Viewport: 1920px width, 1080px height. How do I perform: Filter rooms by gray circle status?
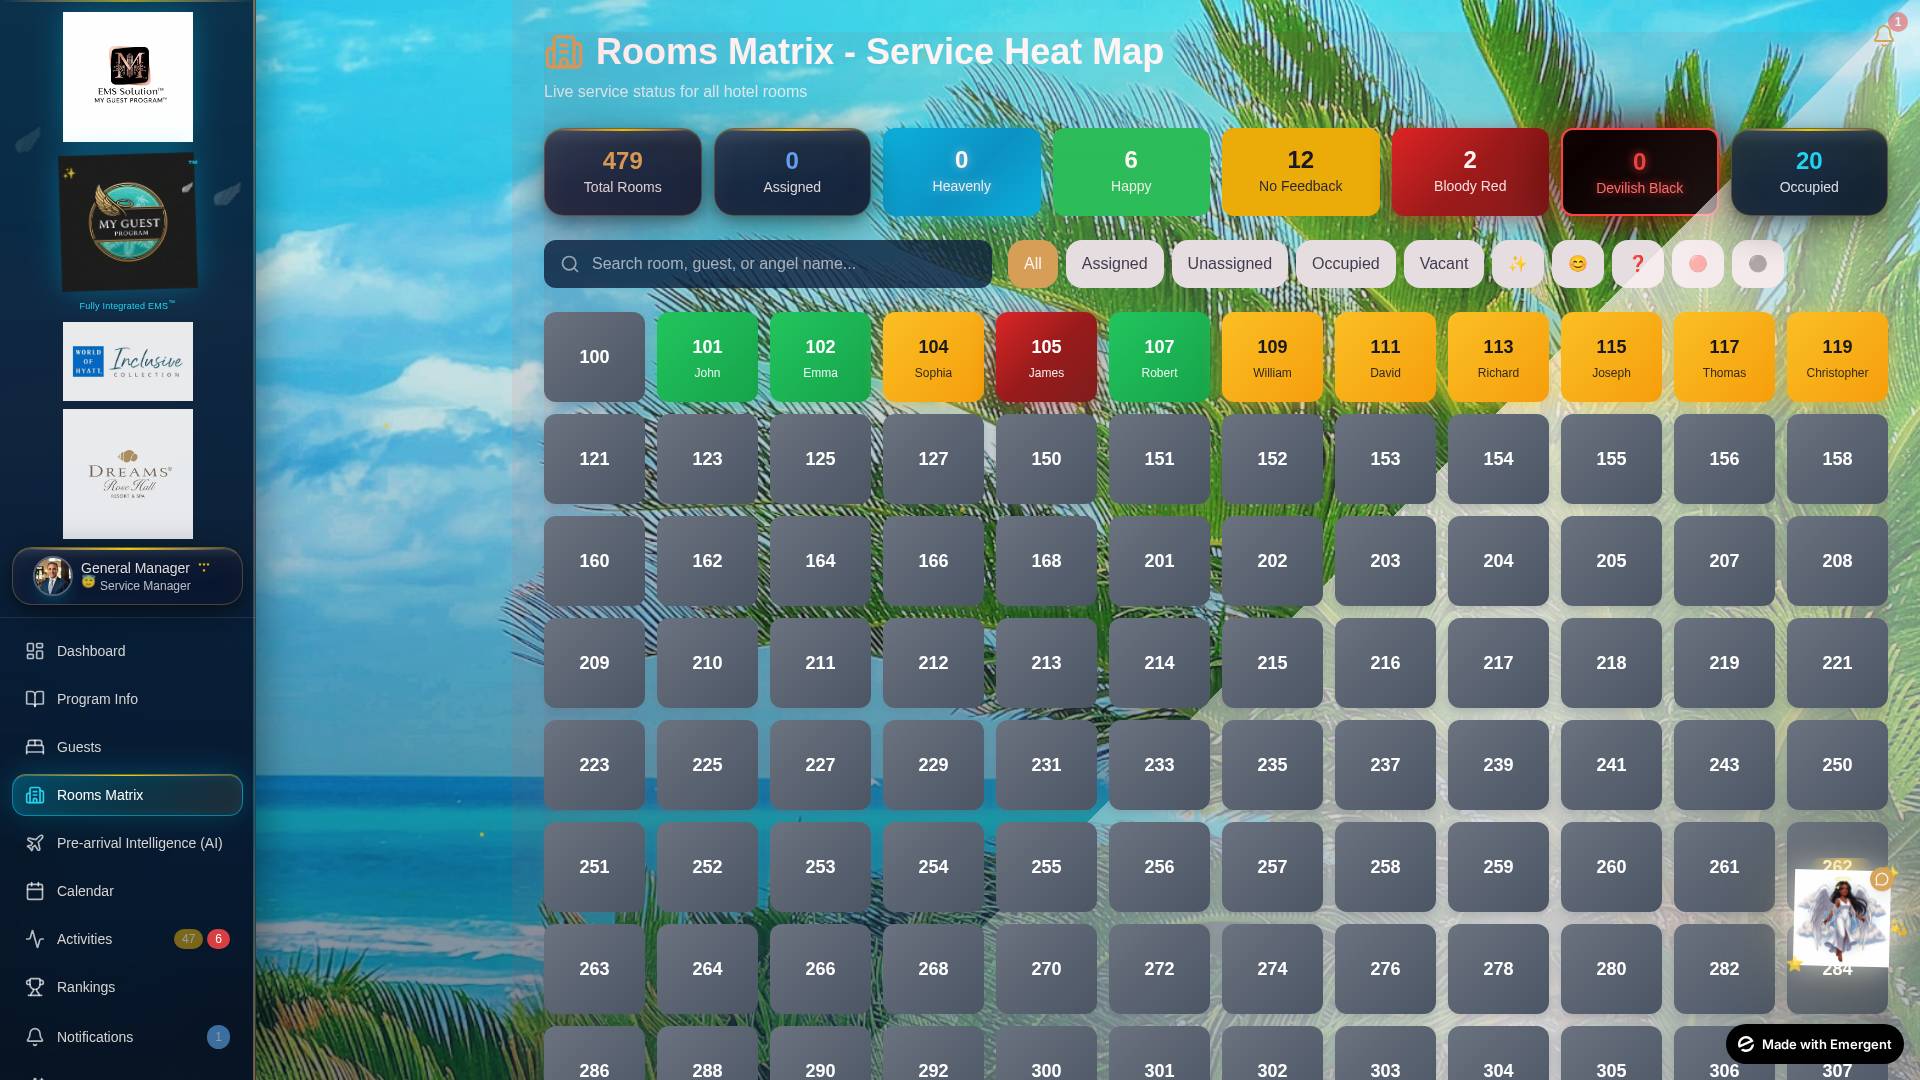pos(1757,264)
